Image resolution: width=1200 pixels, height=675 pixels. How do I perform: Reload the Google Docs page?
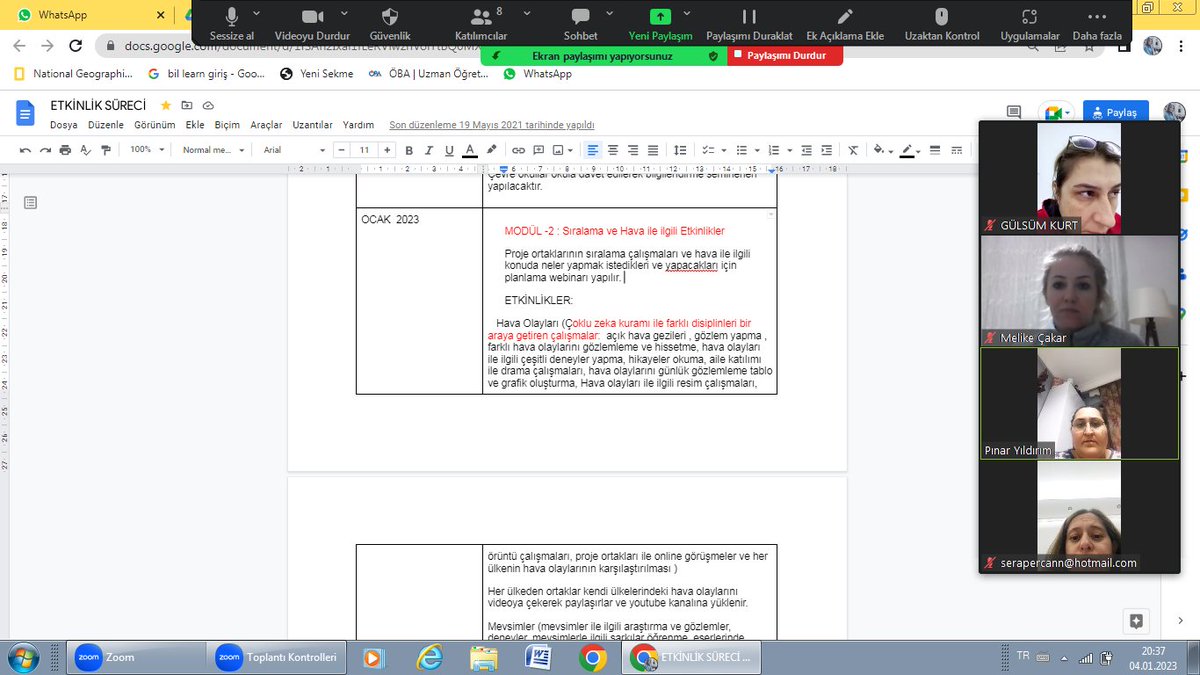(x=76, y=46)
